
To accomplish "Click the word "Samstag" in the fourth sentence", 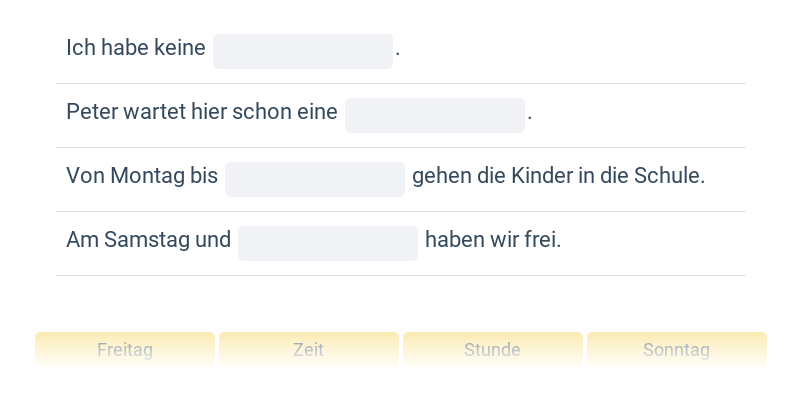I will tap(139, 240).
